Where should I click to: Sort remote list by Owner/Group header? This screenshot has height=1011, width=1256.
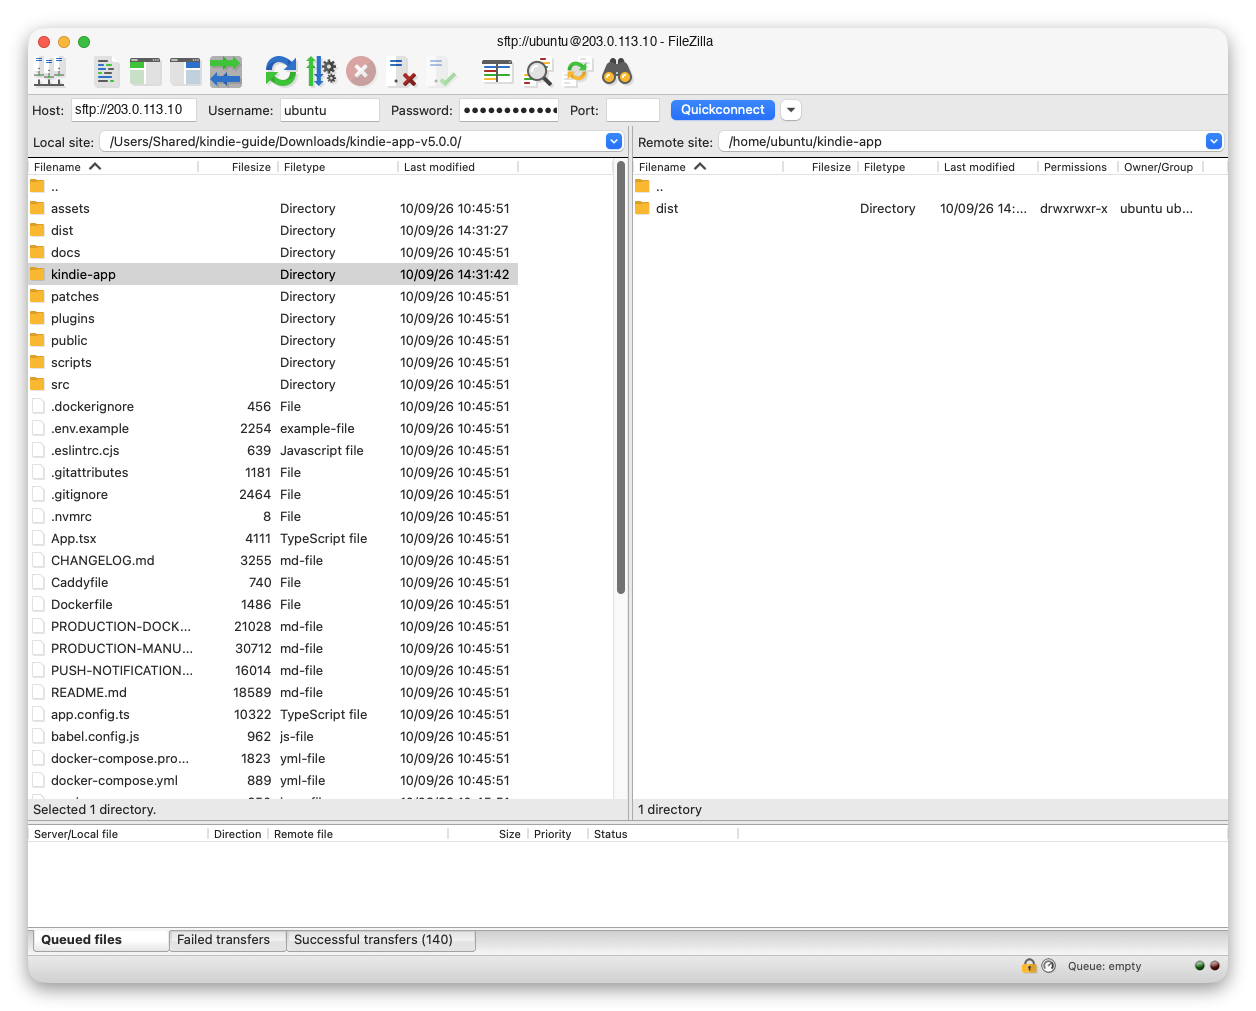pos(1159,167)
